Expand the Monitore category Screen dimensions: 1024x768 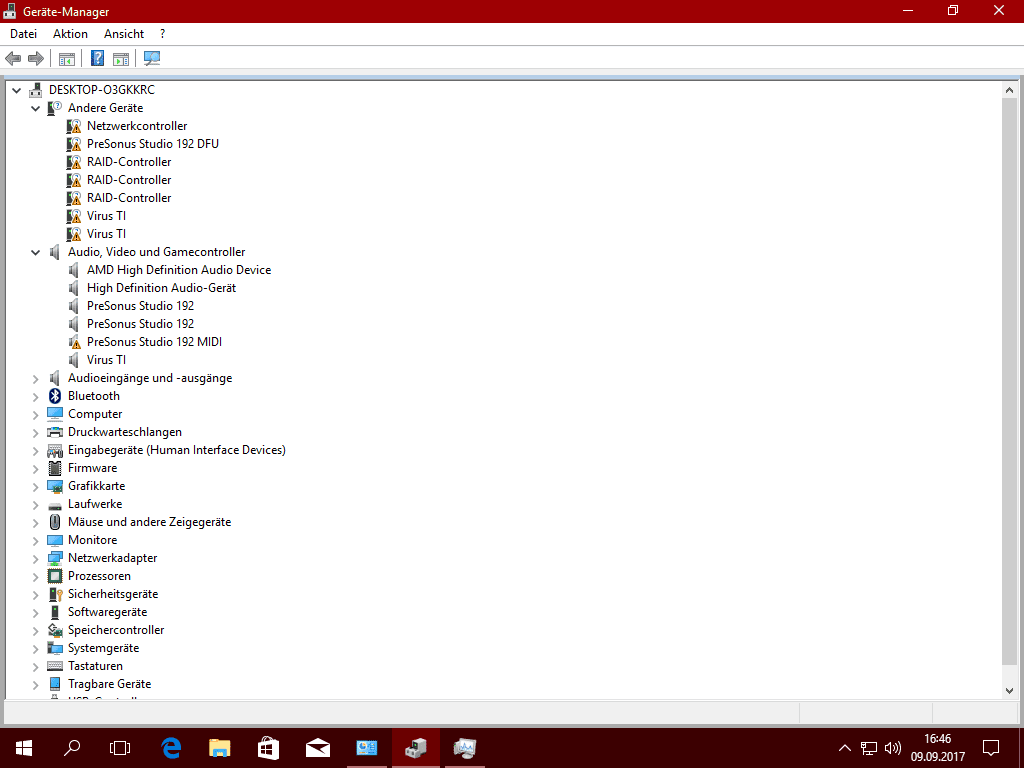(x=35, y=540)
